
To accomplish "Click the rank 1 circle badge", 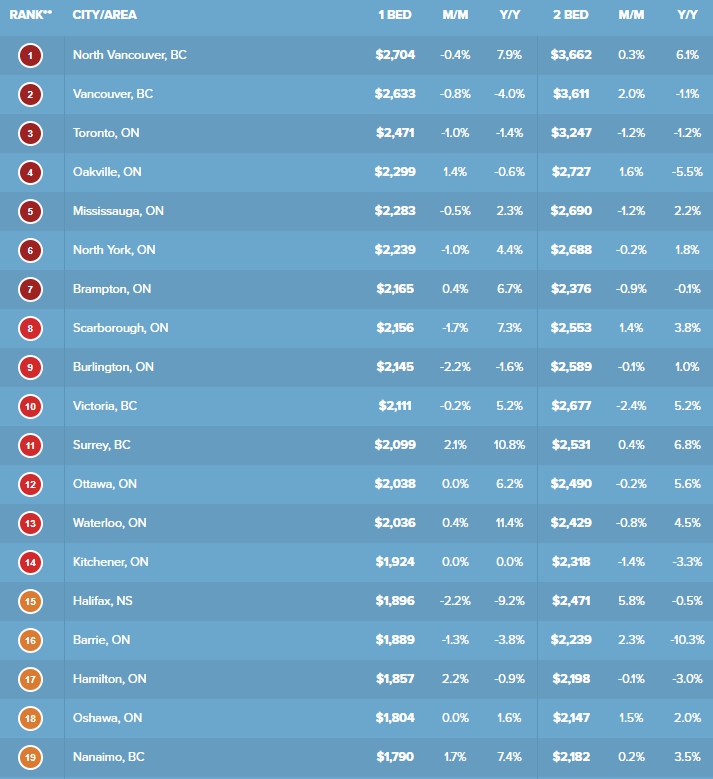I will pos(31,55).
